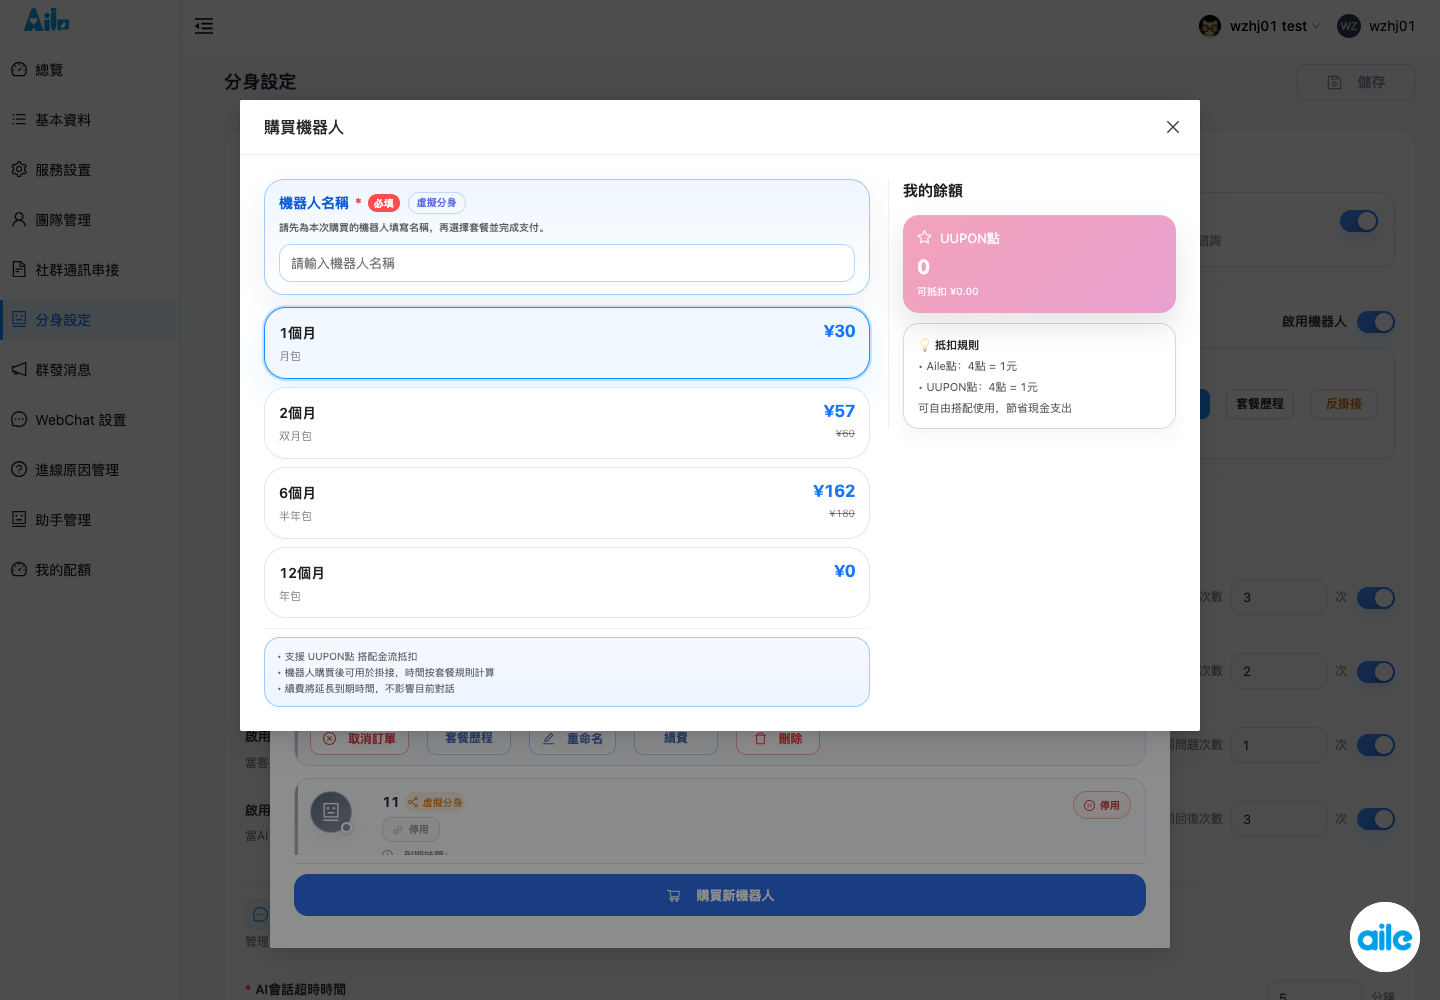
Task: Click the 套餐歷程 button on the right
Action: point(1260,404)
